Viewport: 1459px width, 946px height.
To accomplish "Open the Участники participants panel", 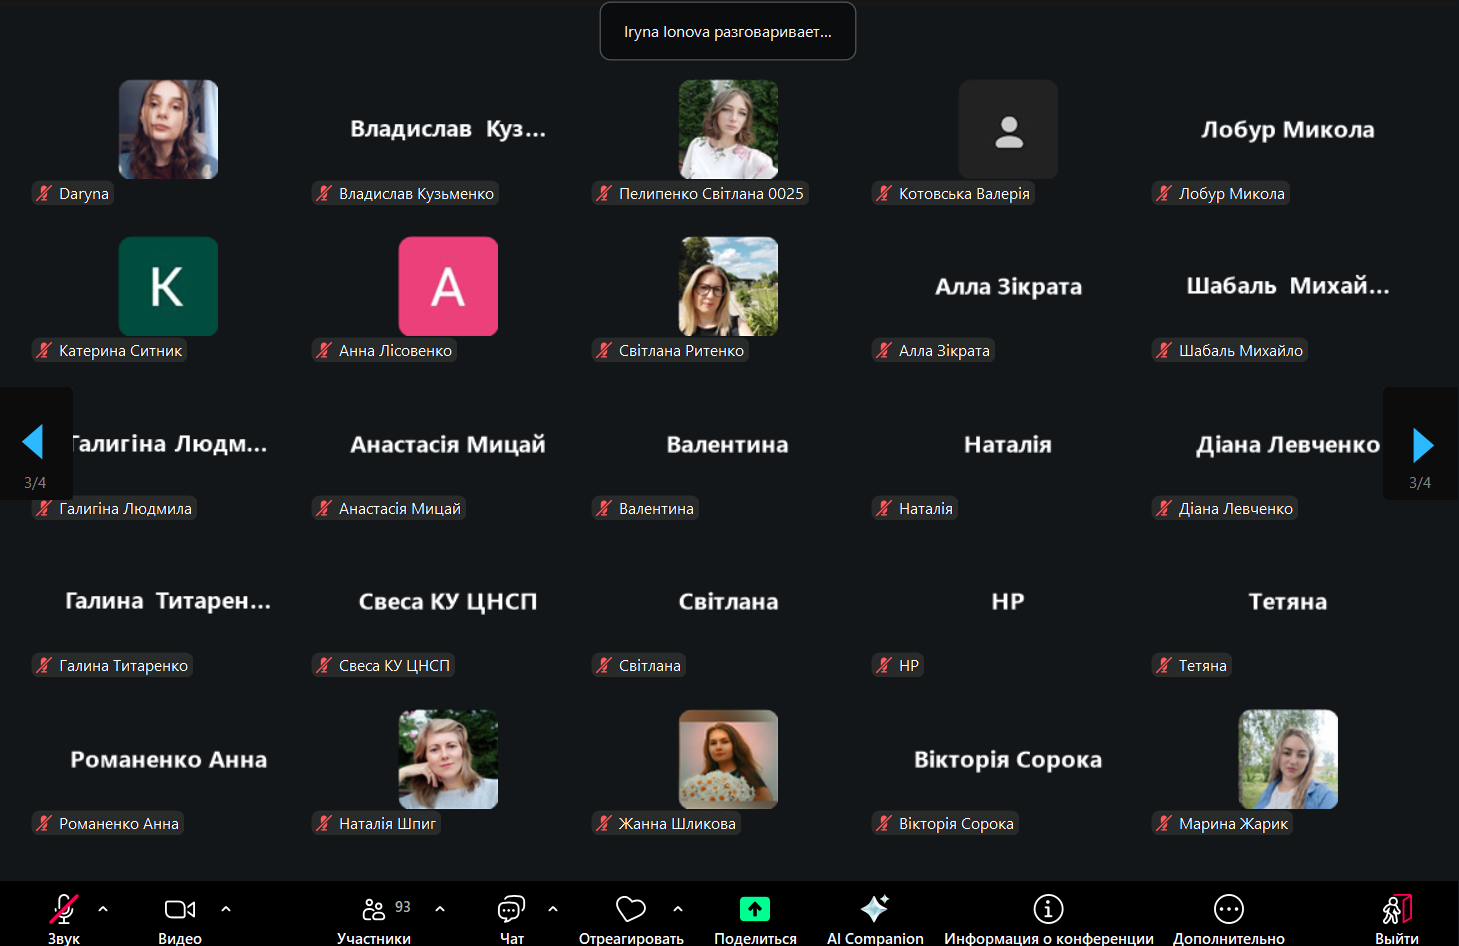I will tap(374, 909).
